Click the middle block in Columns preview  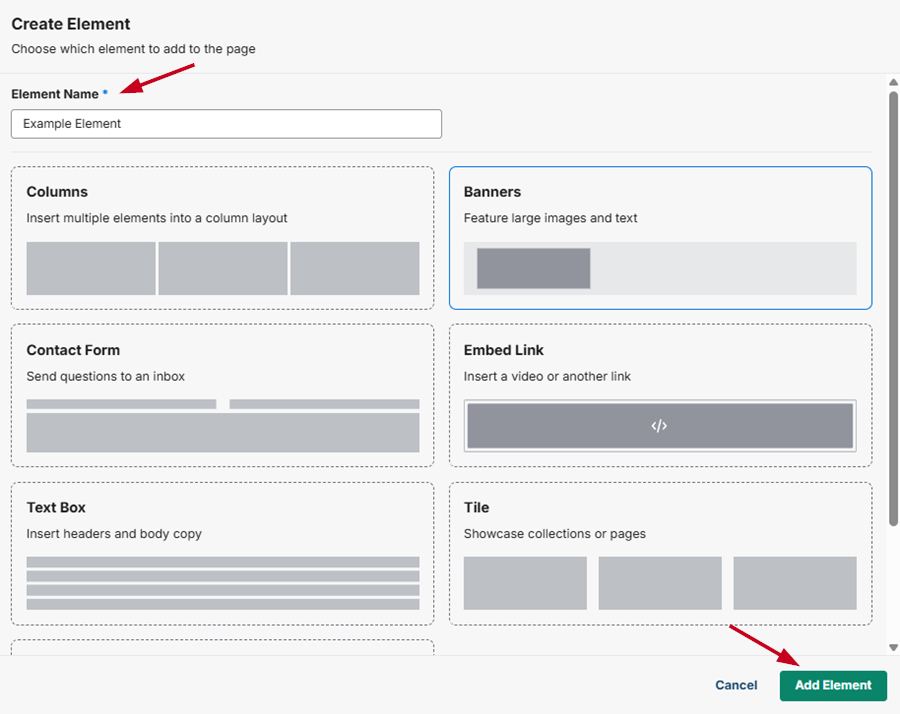click(x=223, y=268)
